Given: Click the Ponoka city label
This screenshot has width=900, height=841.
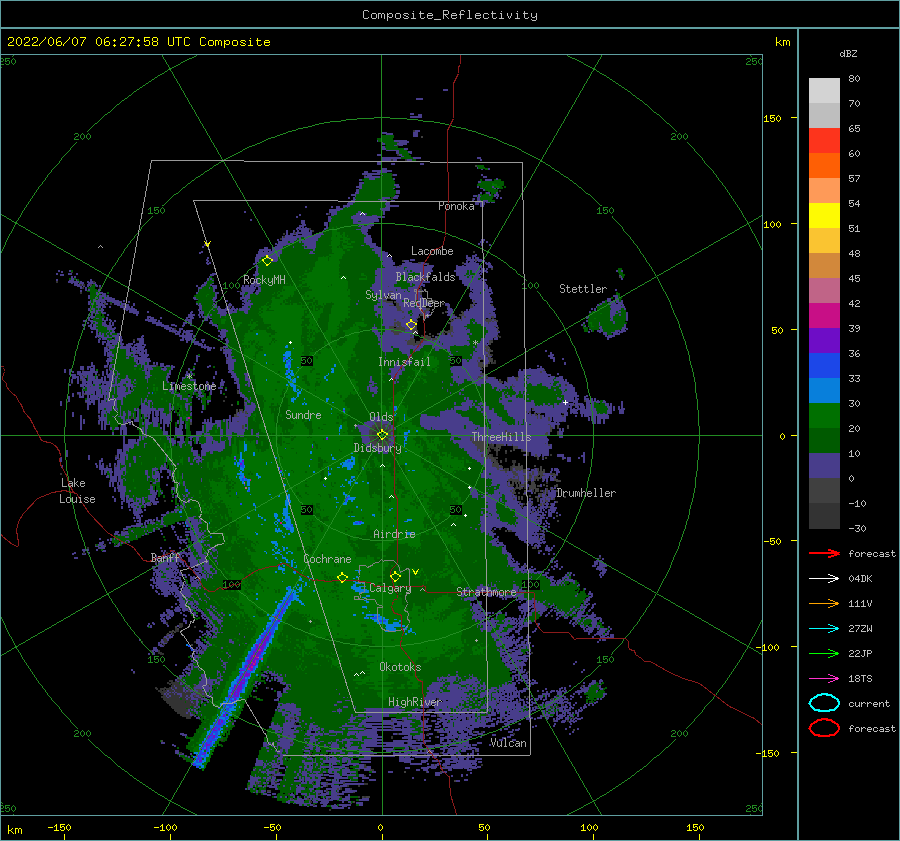Looking at the screenshot, I should pyautogui.click(x=456, y=206).
